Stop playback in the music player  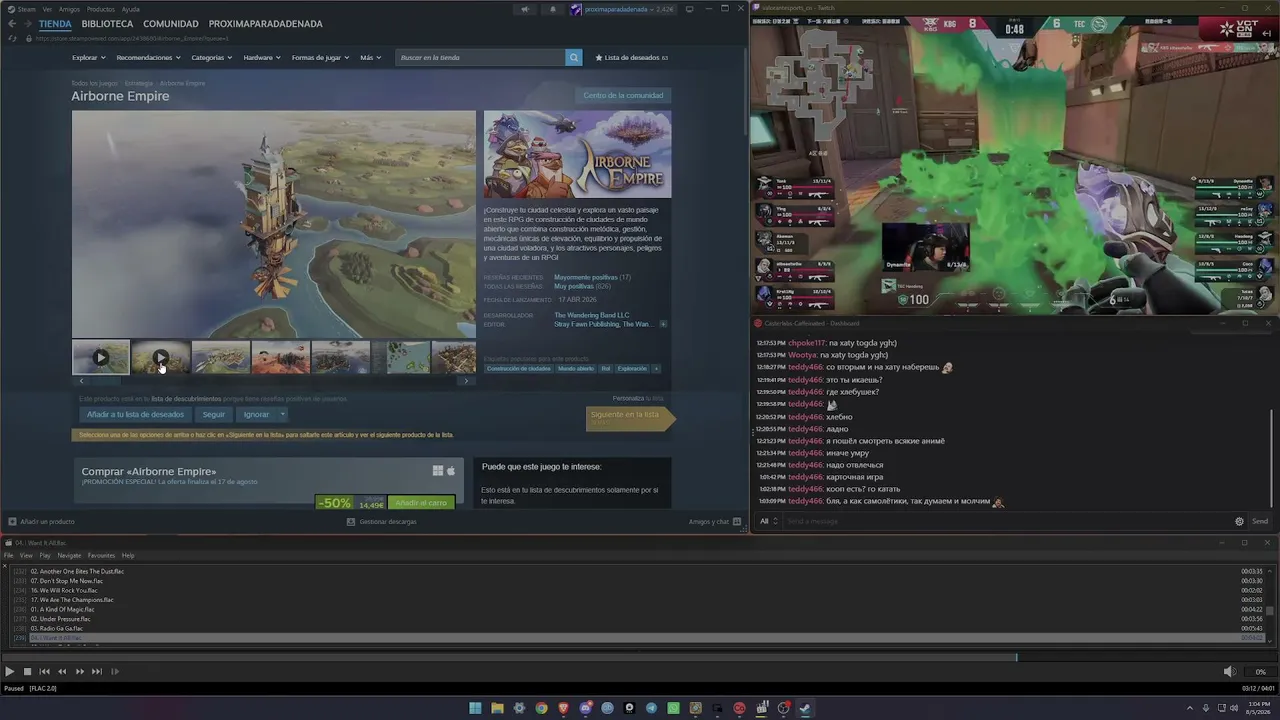click(x=27, y=672)
